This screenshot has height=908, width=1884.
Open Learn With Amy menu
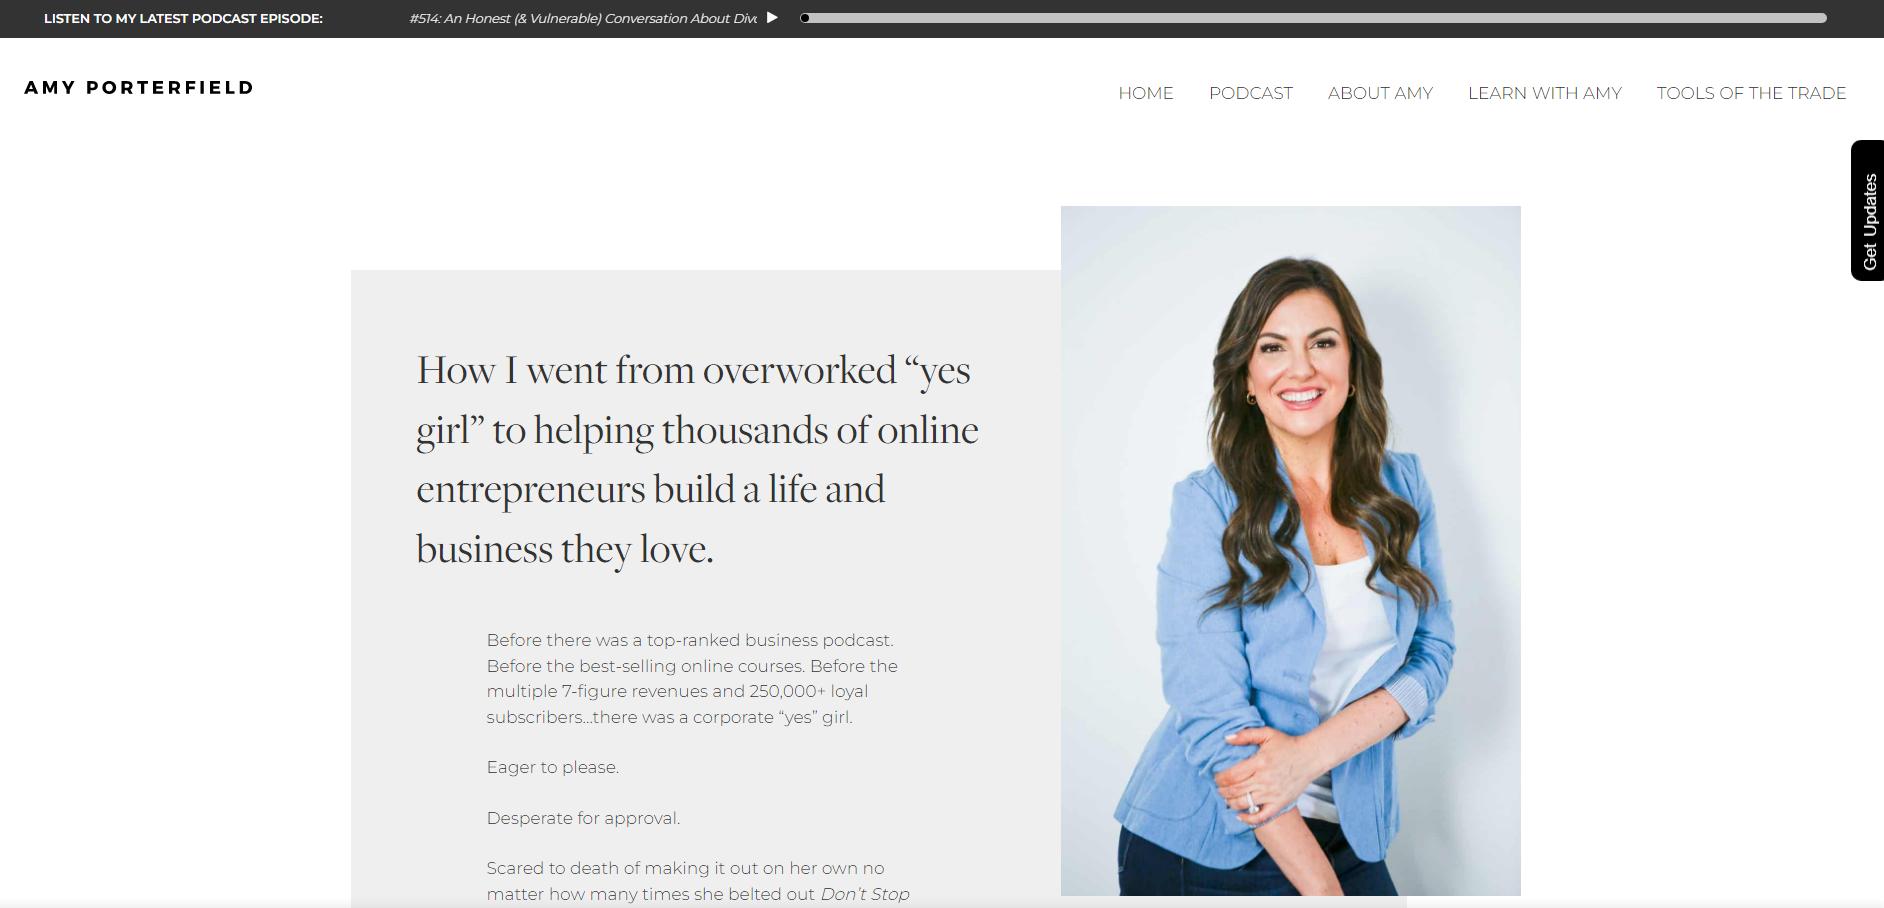click(x=1544, y=93)
